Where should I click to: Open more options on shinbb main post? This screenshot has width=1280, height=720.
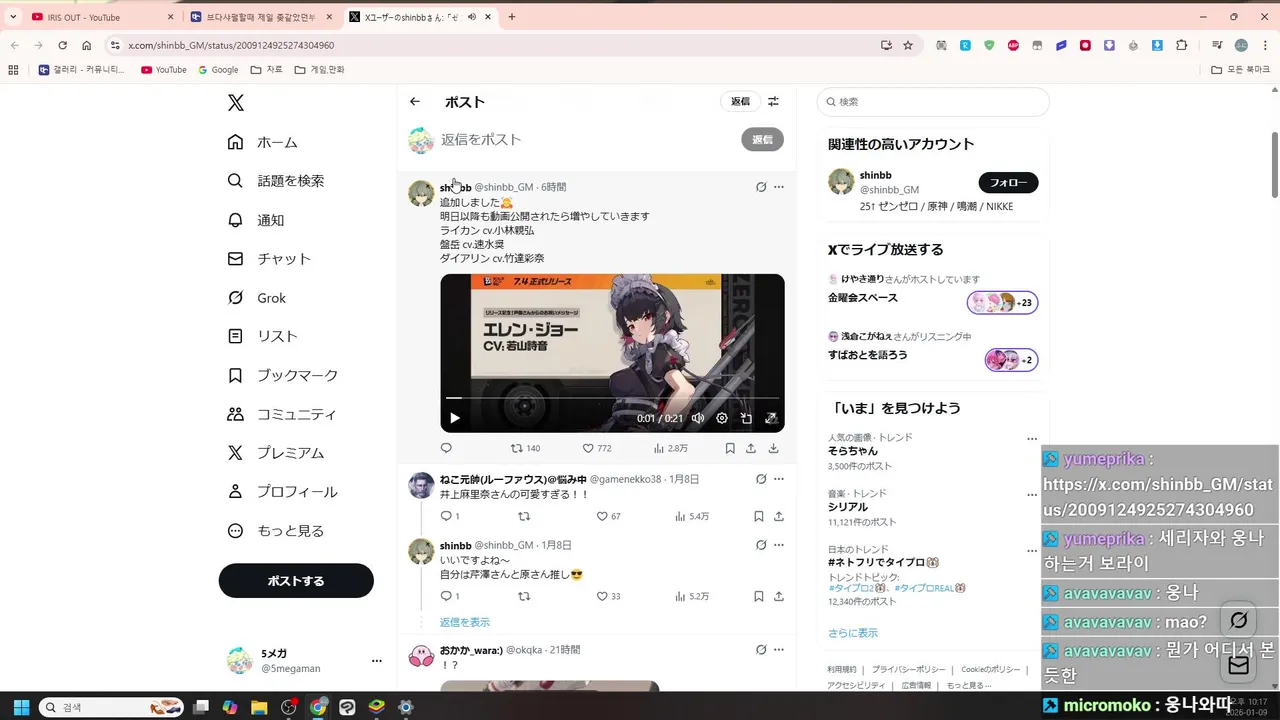click(x=779, y=187)
